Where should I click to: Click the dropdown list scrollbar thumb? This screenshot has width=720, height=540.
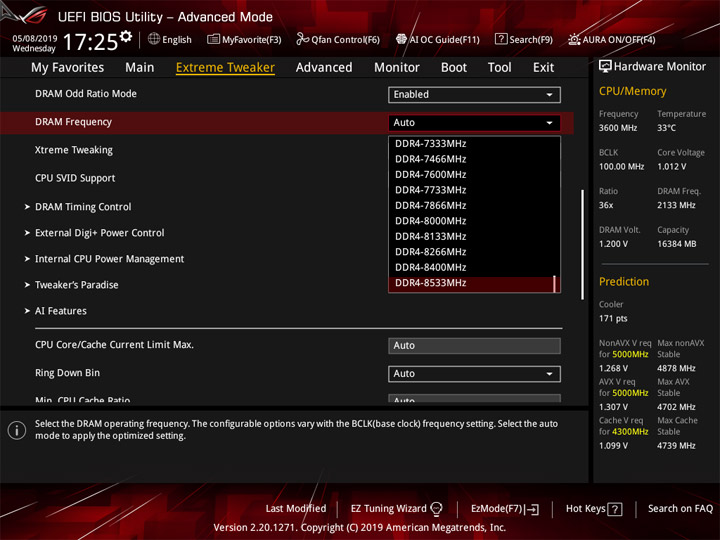555,283
